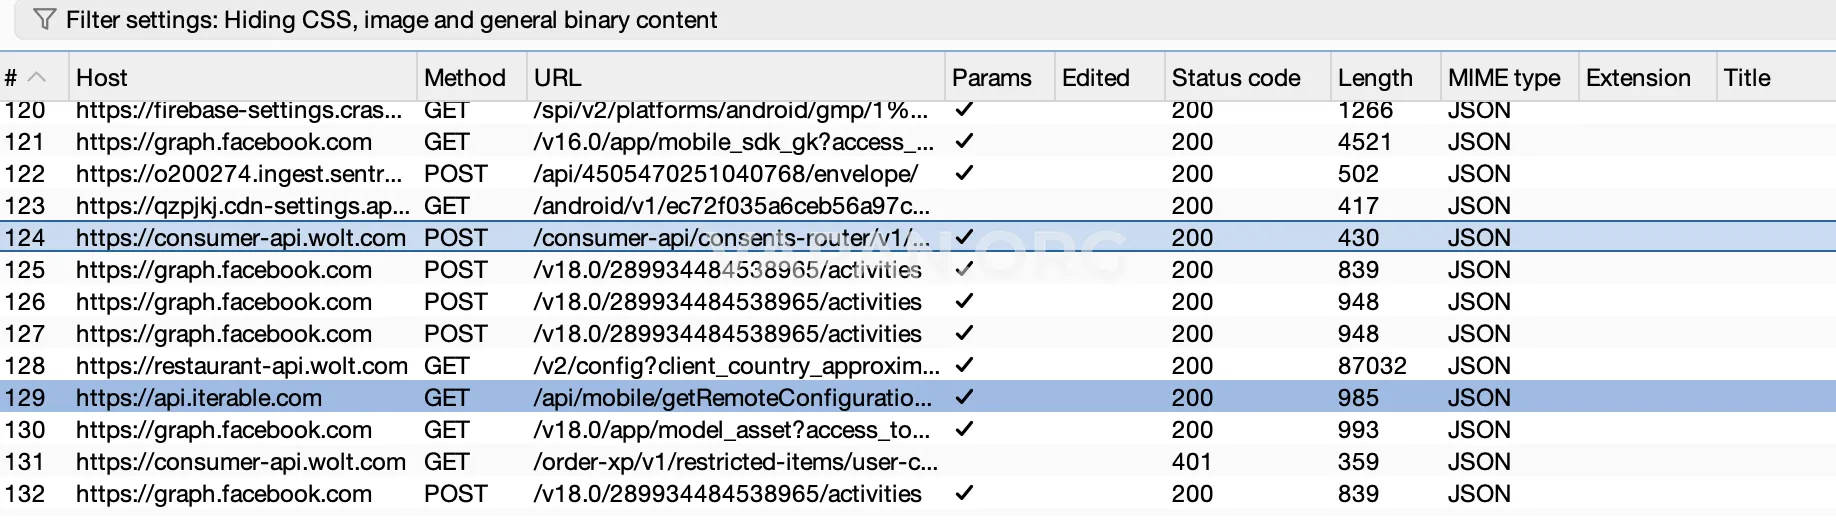
Task: Sort by Host column header
Action: [242, 78]
